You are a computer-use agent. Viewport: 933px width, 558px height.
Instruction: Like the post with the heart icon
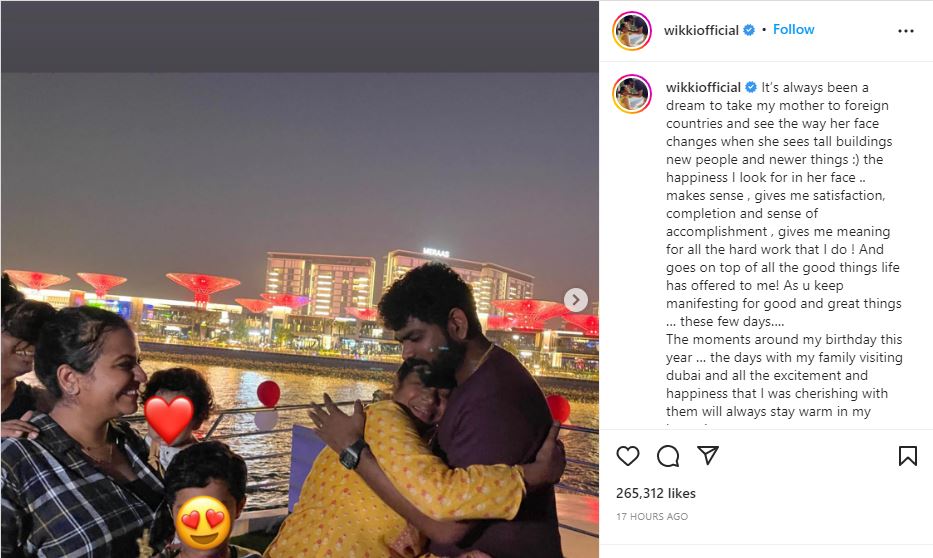(627, 456)
